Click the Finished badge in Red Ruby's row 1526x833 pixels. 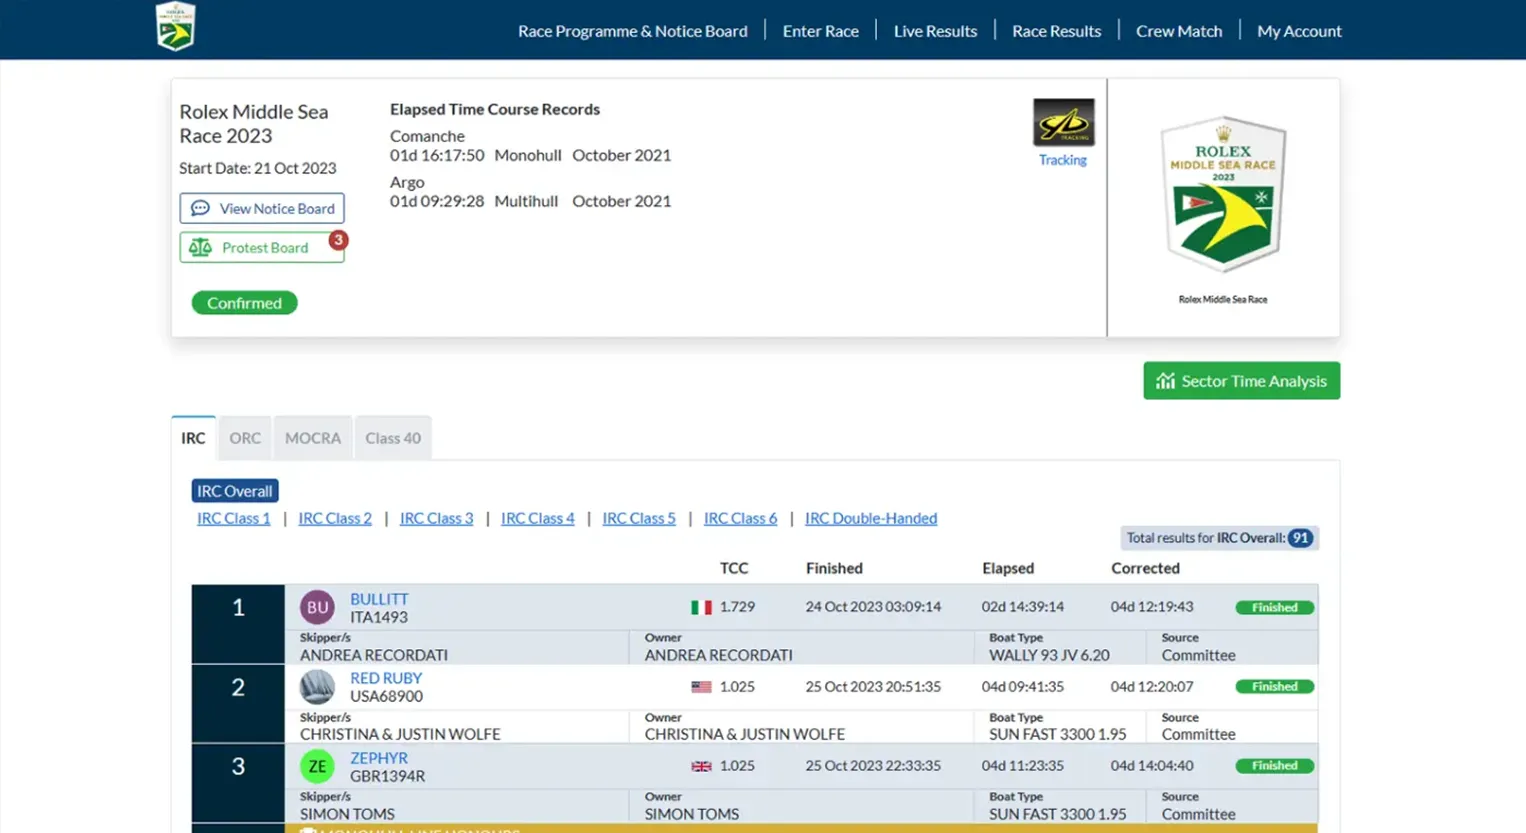click(x=1275, y=687)
